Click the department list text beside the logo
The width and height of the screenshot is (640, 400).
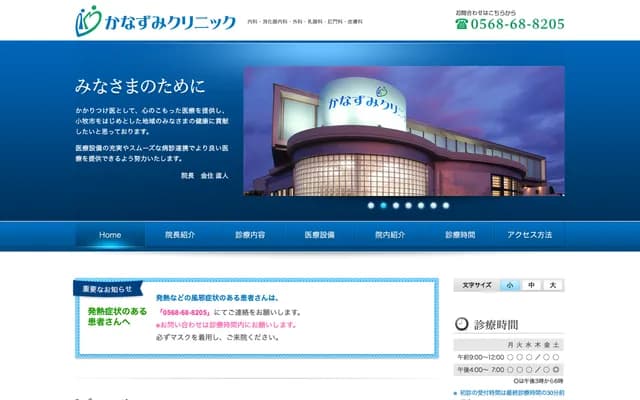(305, 22)
